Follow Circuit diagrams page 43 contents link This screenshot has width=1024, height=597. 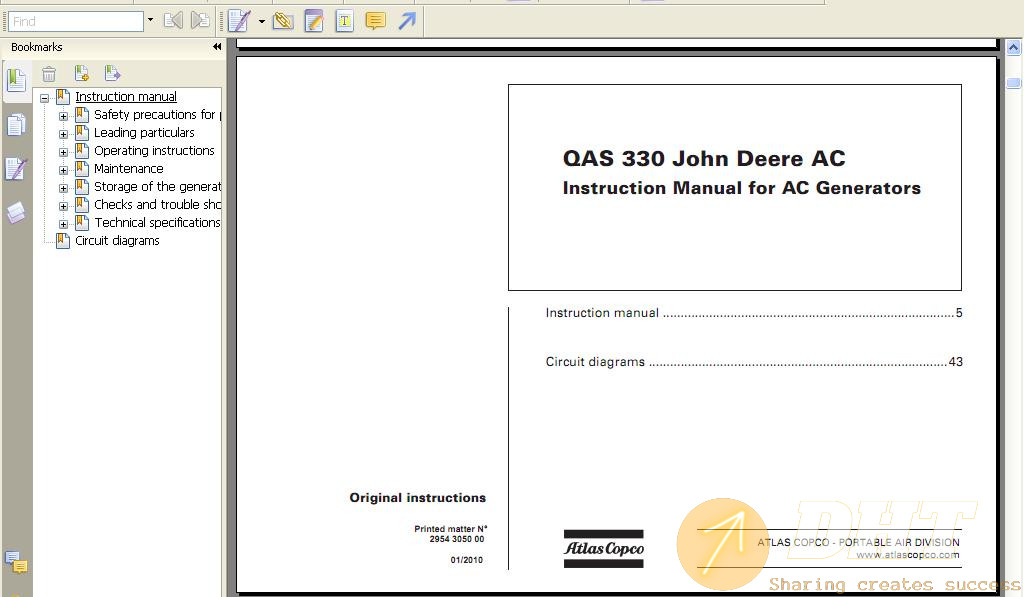pos(754,362)
